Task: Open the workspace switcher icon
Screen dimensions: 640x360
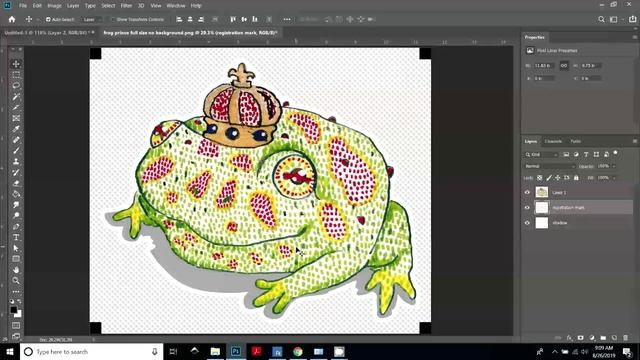Action: (613, 19)
